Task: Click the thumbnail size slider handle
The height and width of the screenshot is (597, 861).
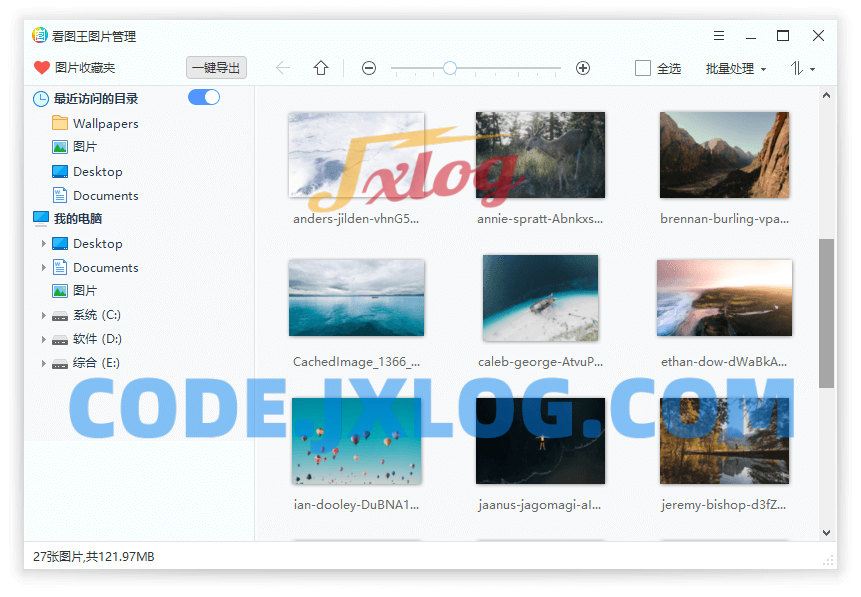Action: [450, 68]
